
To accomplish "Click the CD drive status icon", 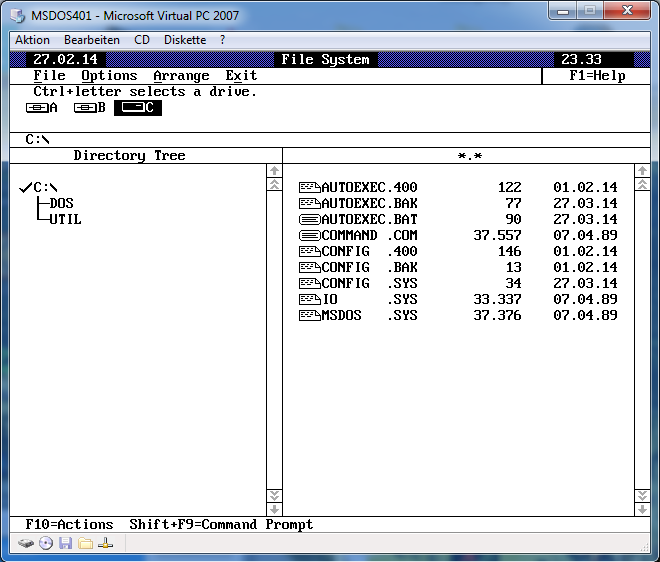I will (46, 543).
